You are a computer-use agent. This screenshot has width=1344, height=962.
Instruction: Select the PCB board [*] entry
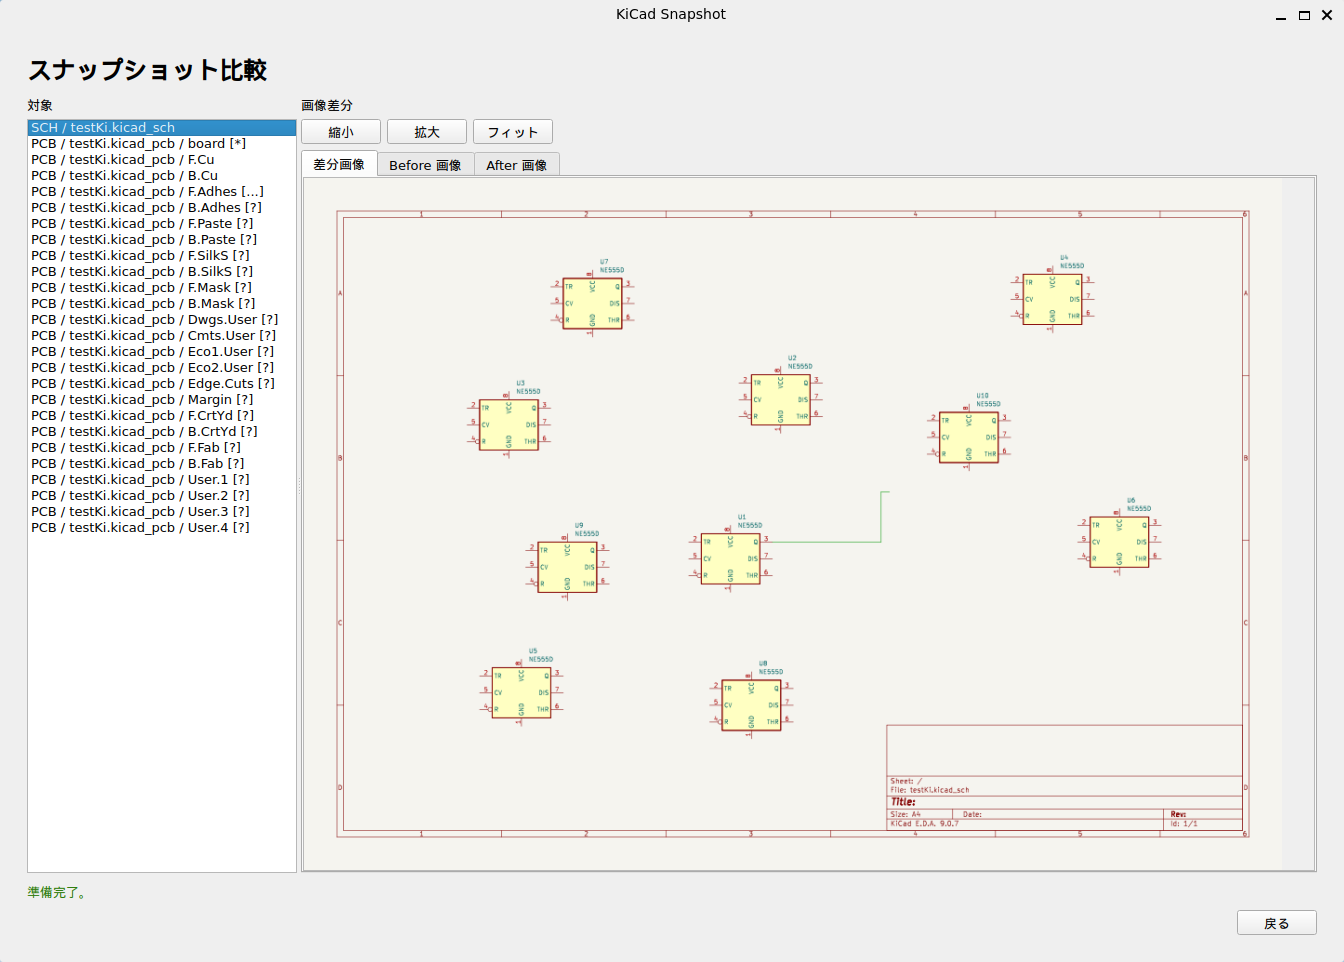point(138,144)
